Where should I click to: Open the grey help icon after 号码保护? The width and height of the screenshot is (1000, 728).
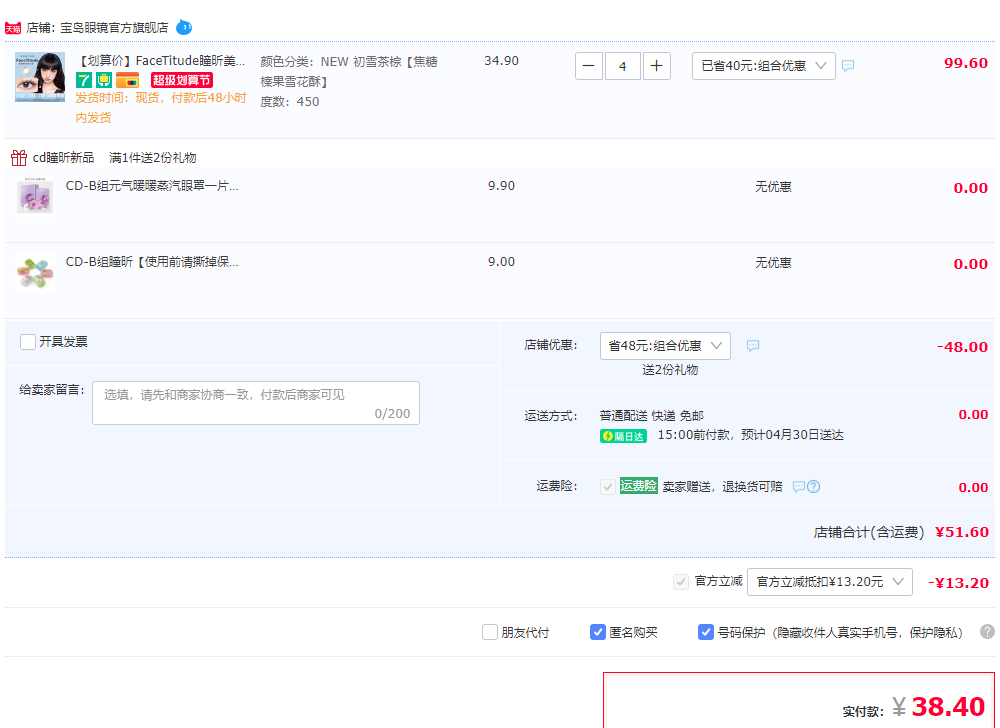[987, 632]
